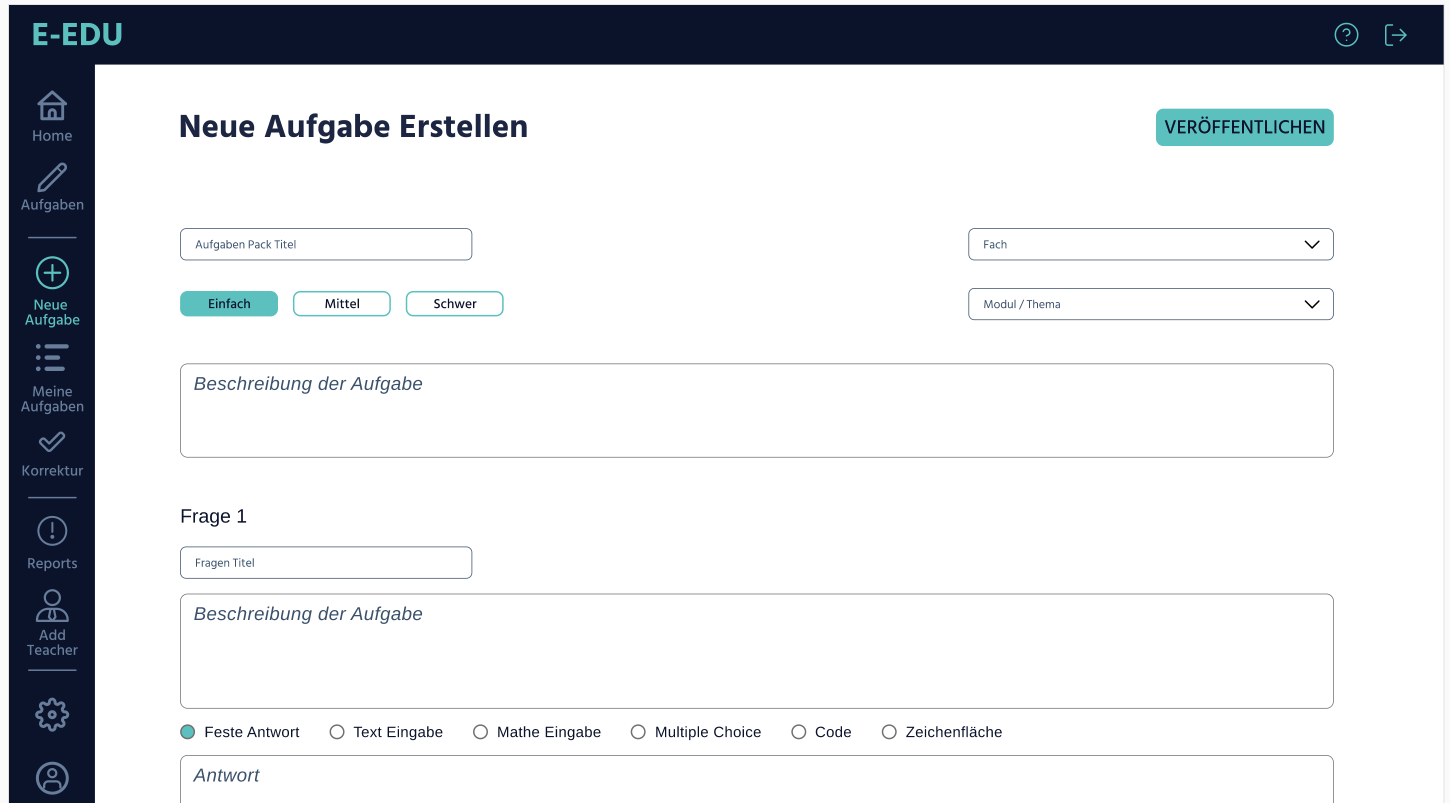The width and height of the screenshot is (1450, 803).
Task: Select the Code radio option
Action: tap(798, 732)
